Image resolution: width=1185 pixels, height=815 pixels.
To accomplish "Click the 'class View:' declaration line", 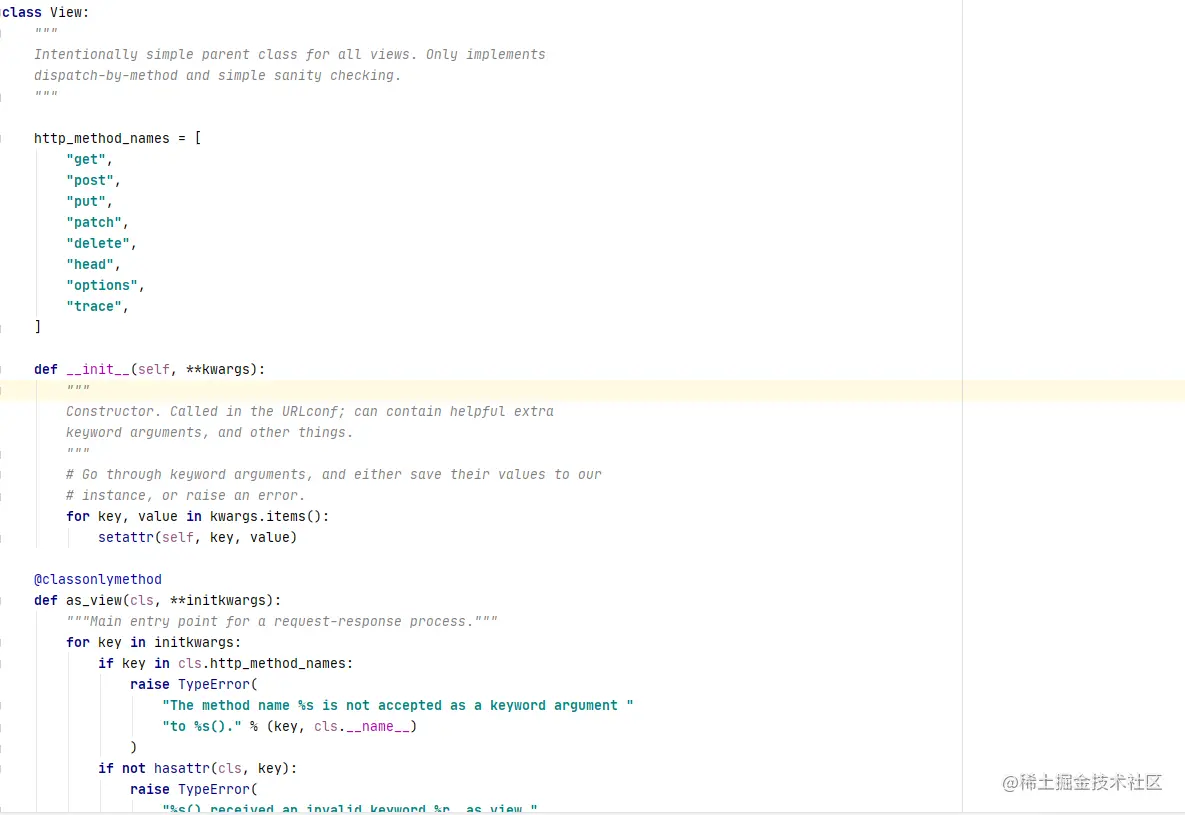I will [x=45, y=12].
